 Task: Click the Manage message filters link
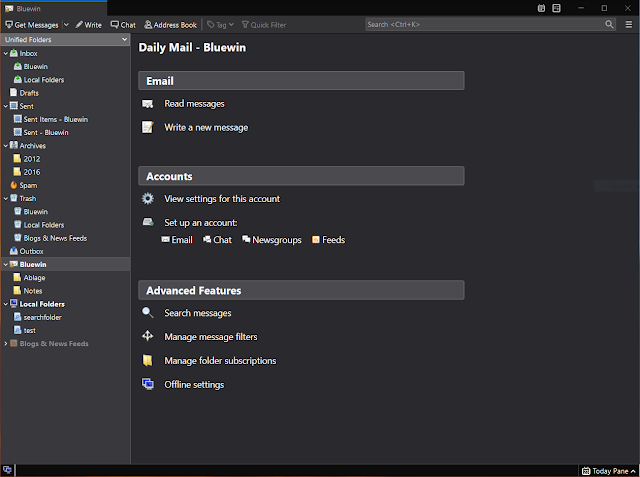click(x=211, y=337)
